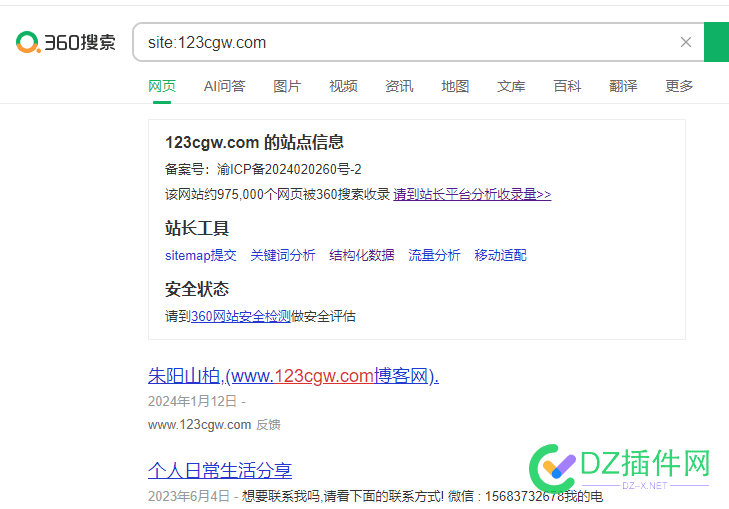This screenshot has width=729, height=509.
Task: Open the 结构化数据 link
Action: click(362, 255)
